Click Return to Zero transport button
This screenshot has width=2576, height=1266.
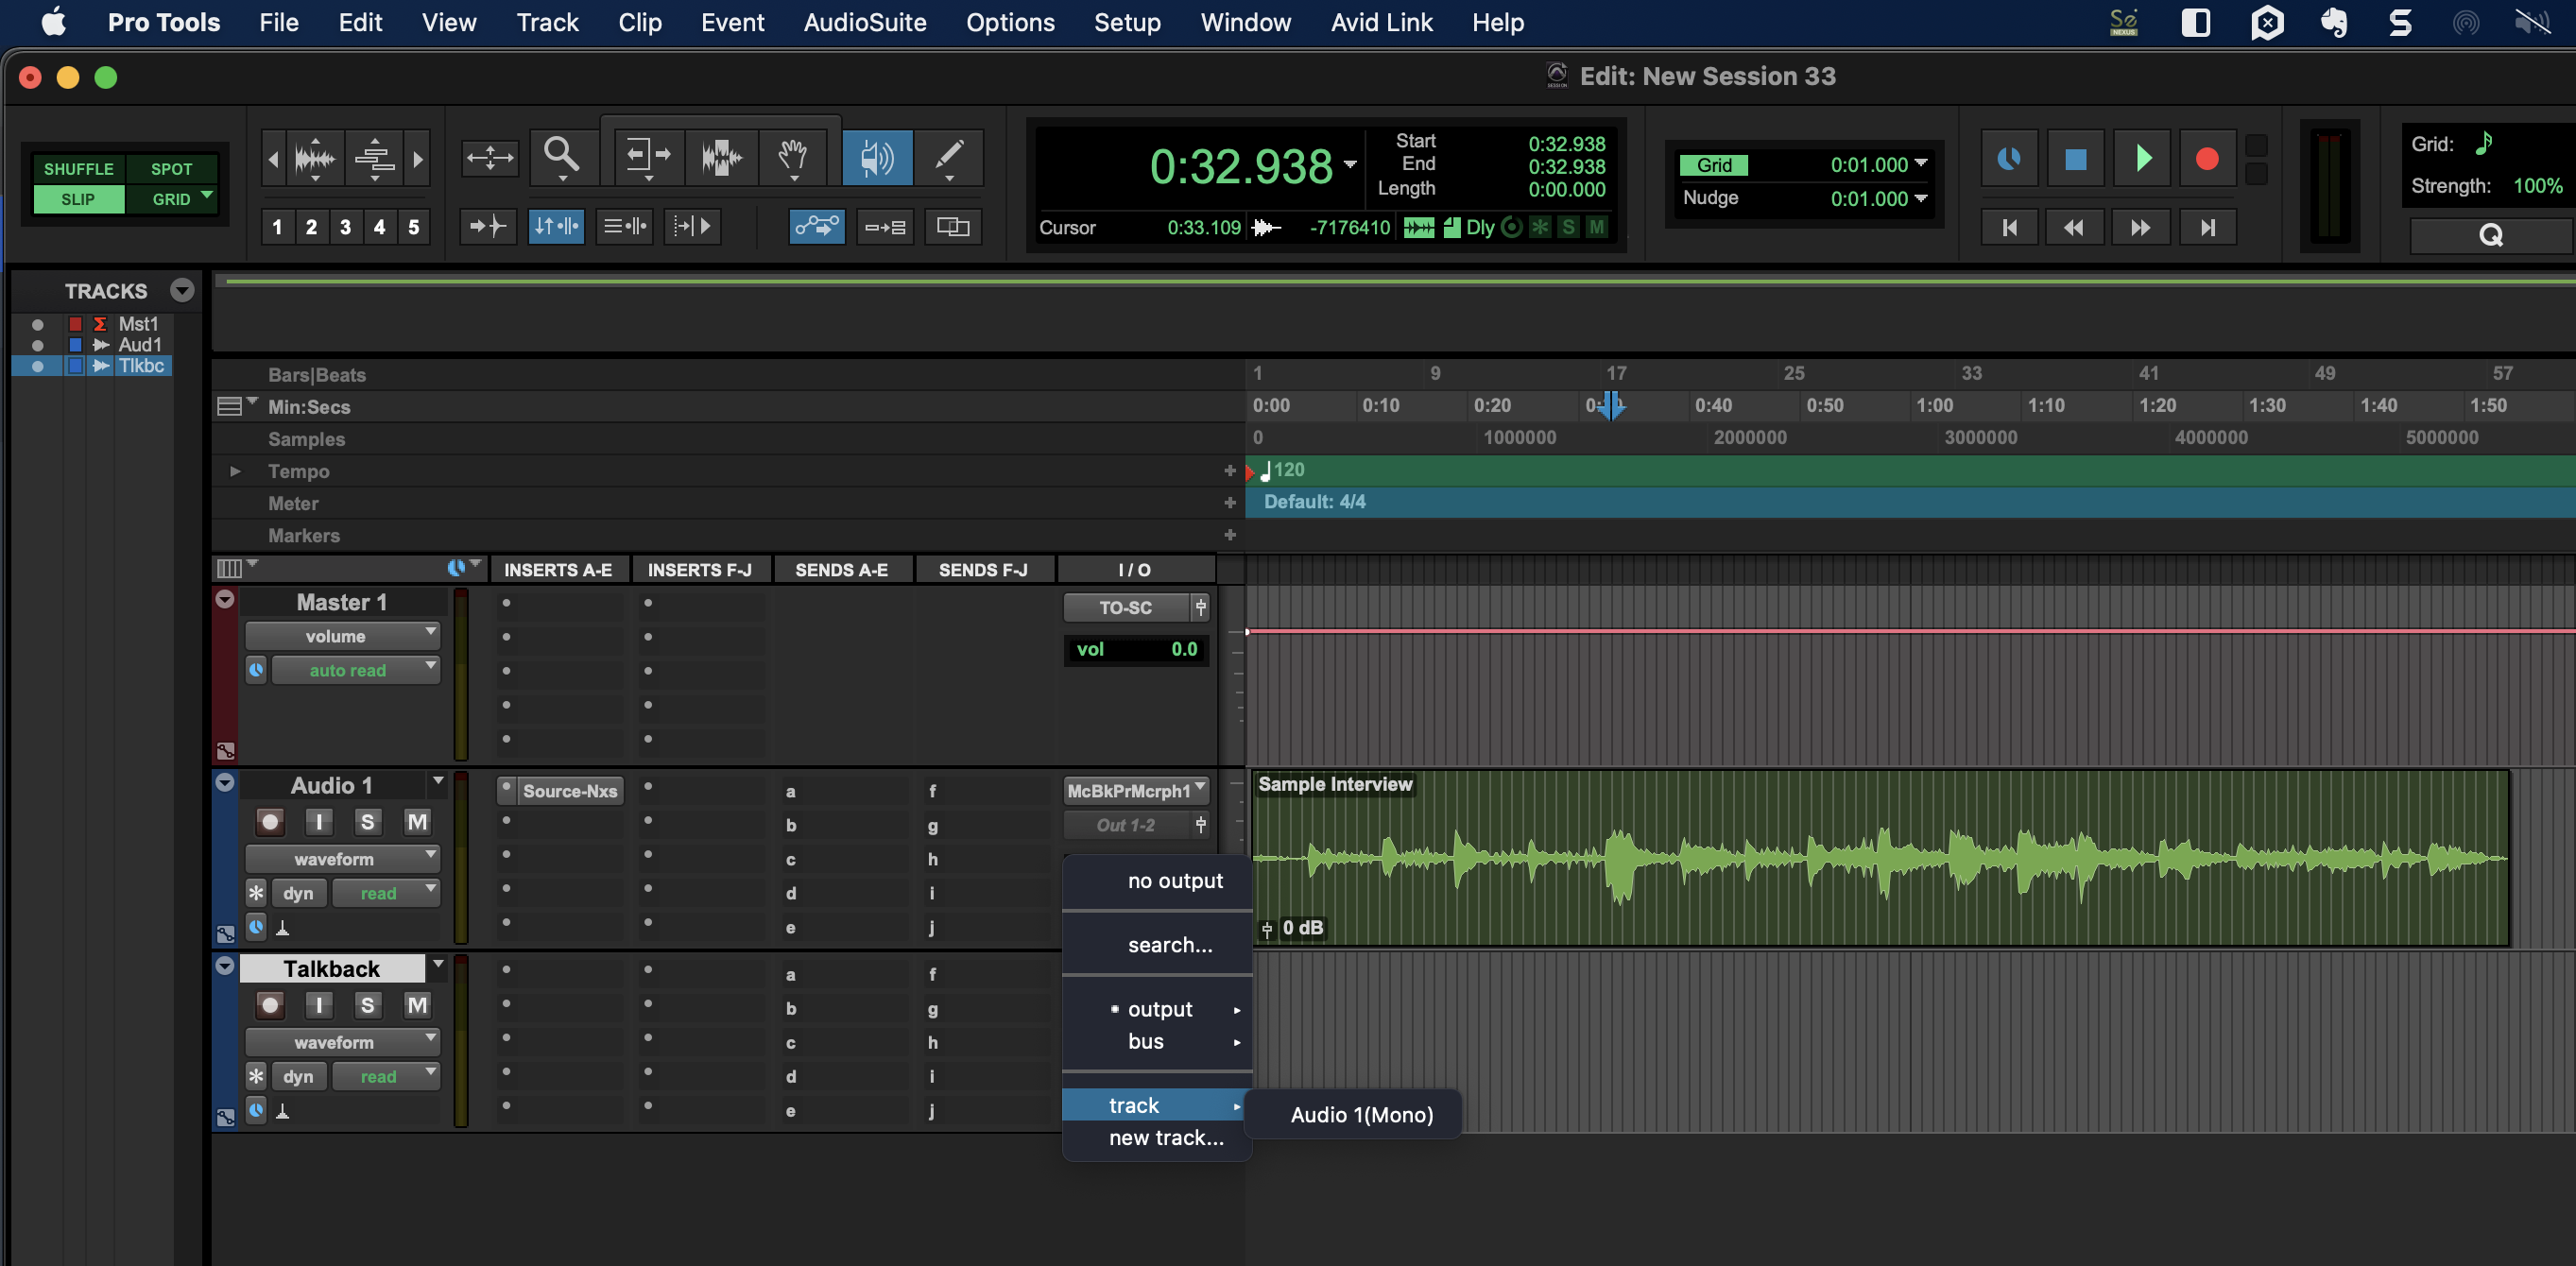(x=2009, y=228)
